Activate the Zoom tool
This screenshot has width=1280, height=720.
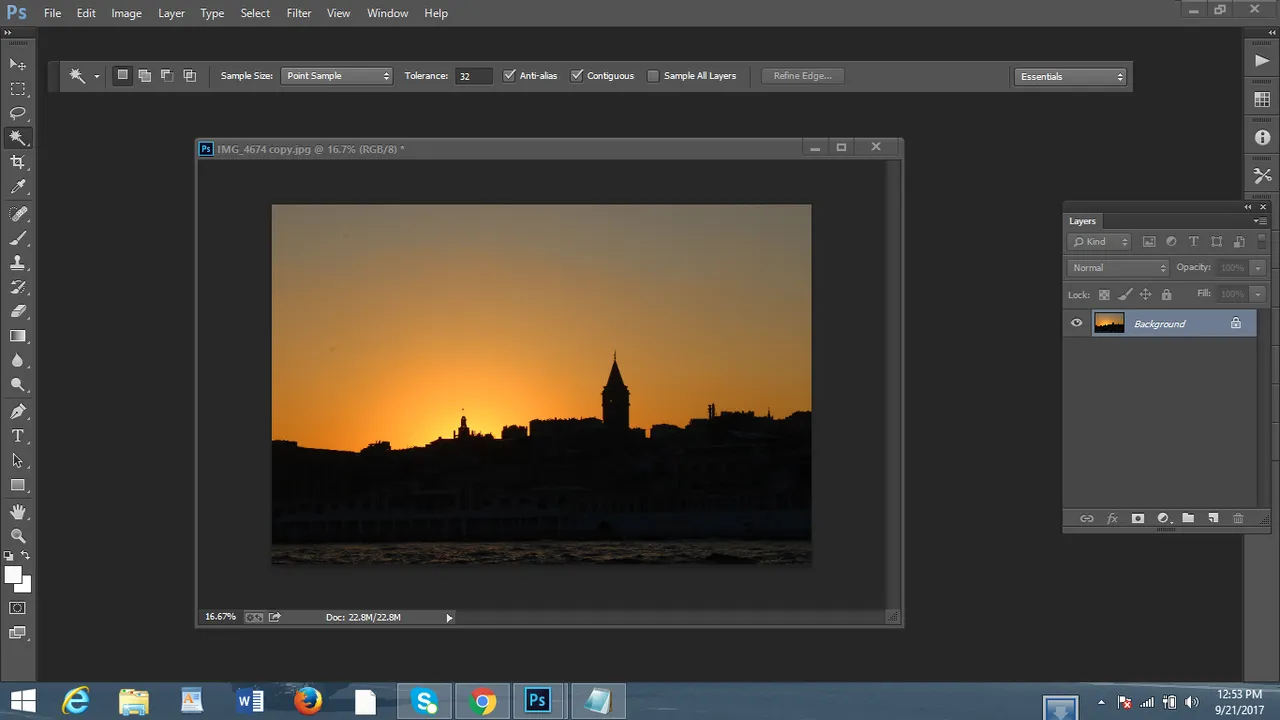18,536
